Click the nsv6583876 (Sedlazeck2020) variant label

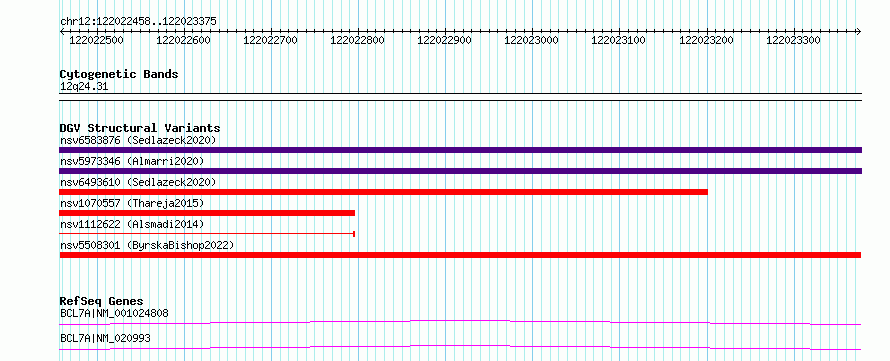(x=138, y=140)
